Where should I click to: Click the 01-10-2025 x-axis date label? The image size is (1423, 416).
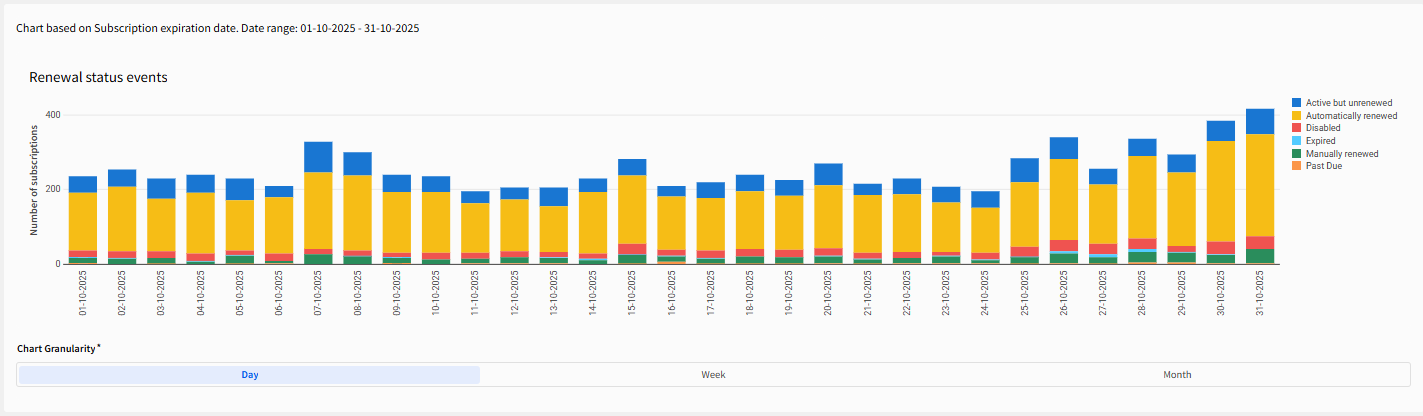click(83, 297)
